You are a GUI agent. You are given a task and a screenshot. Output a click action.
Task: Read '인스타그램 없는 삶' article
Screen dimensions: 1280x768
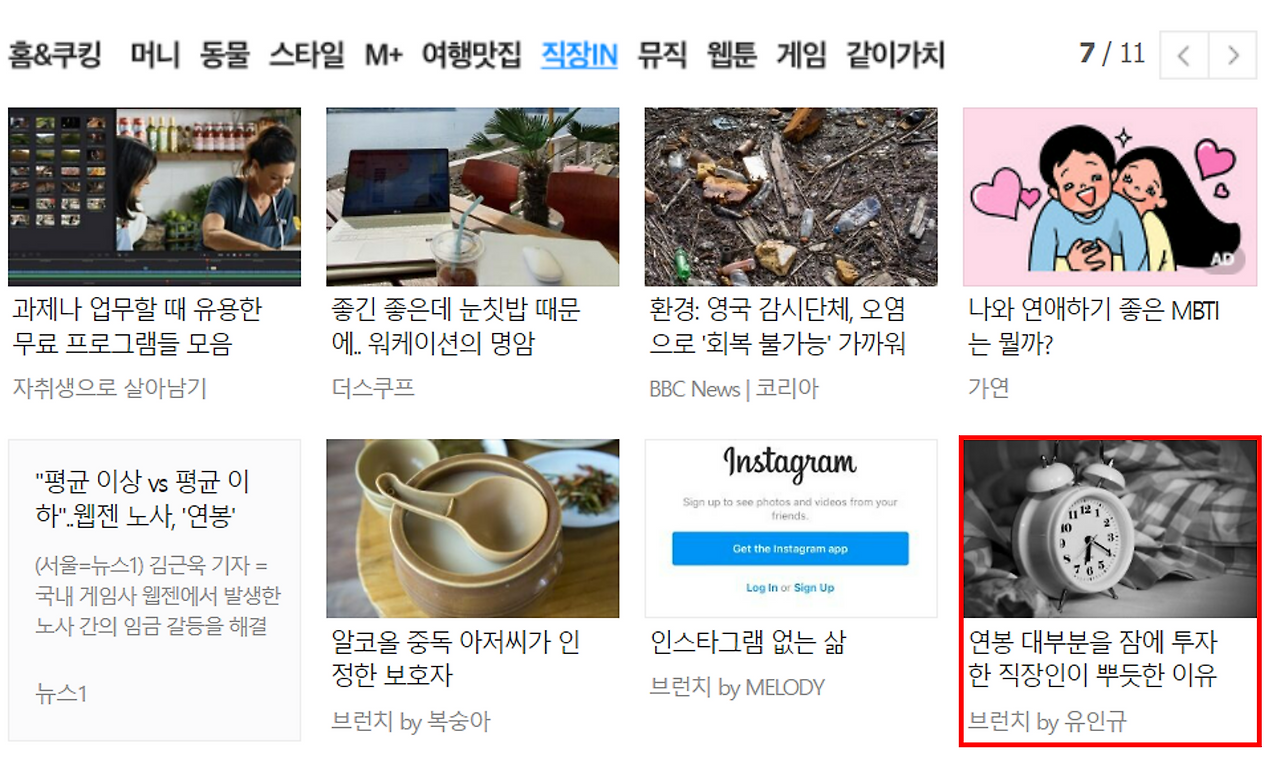tap(748, 642)
